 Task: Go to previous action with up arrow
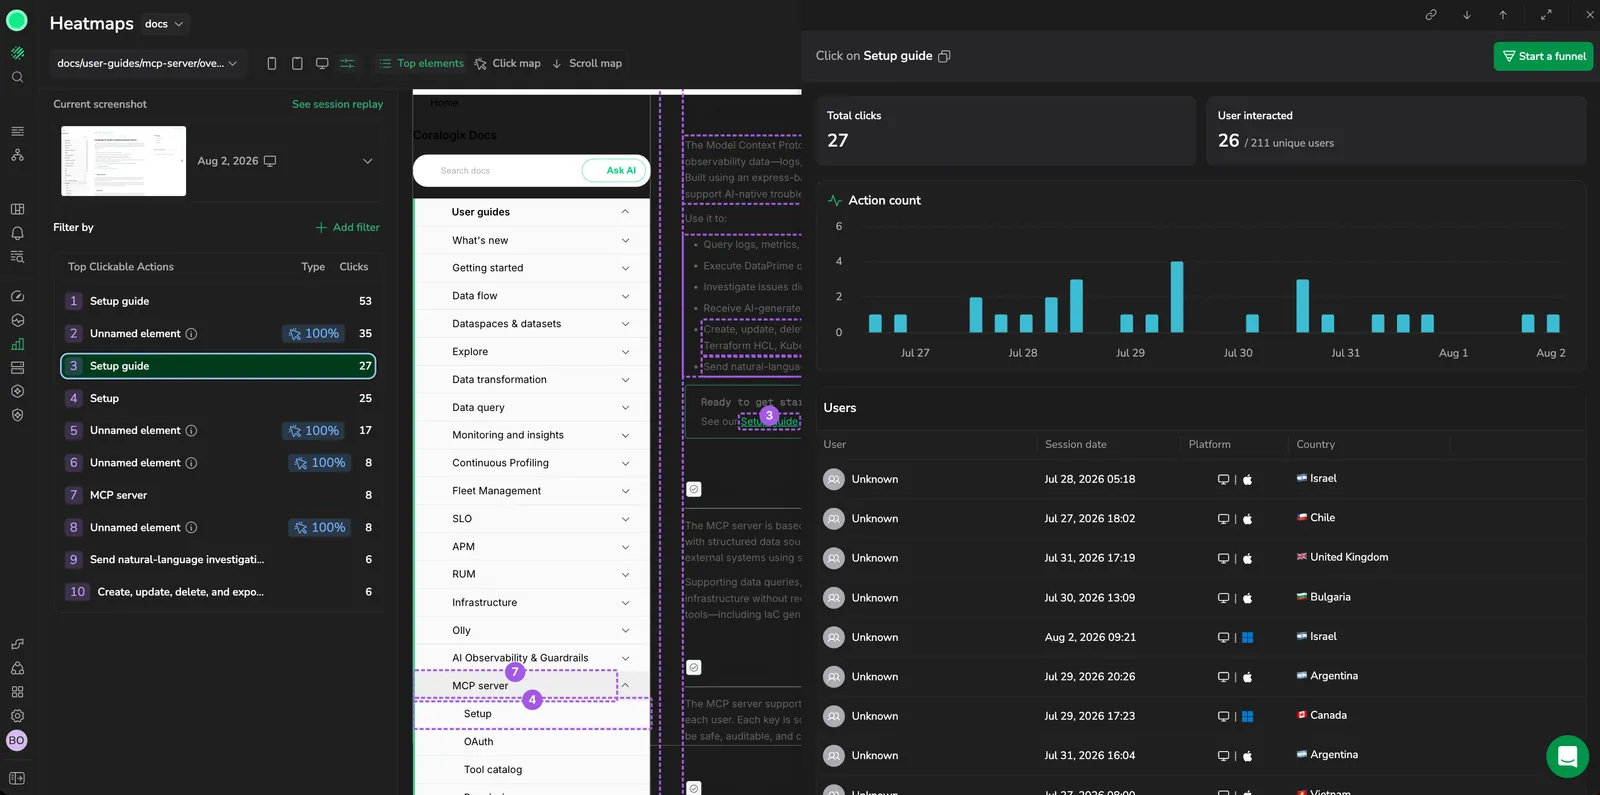[x=1503, y=15]
